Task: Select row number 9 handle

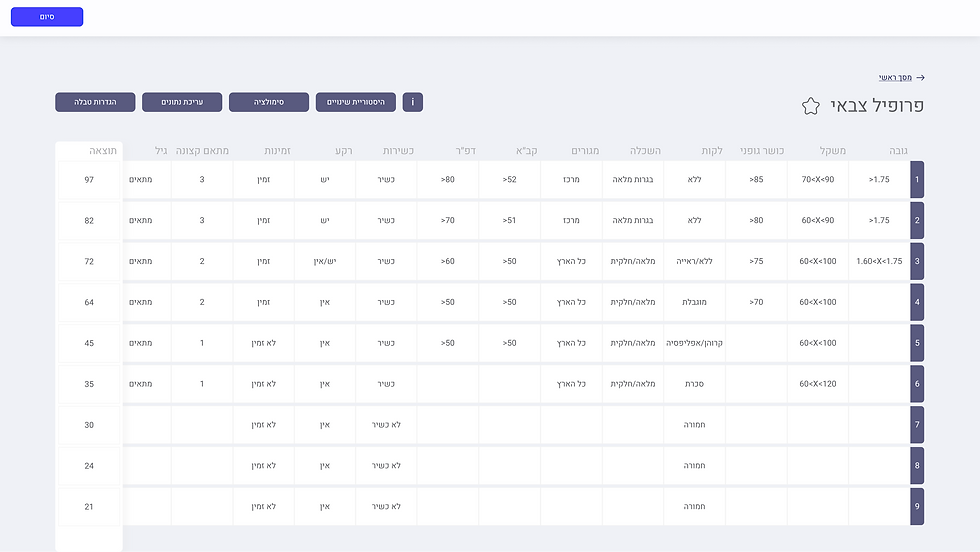Action: click(x=917, y=506)
